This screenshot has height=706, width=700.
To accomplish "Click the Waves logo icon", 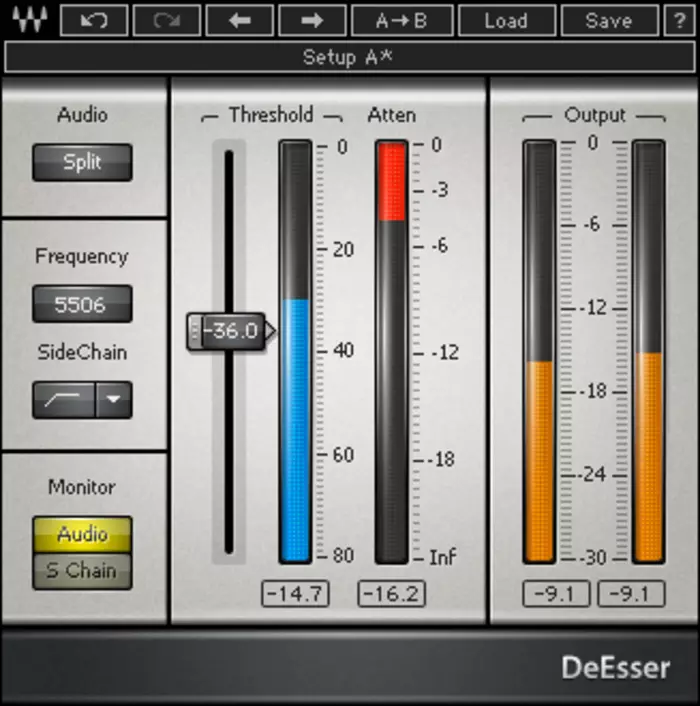I will [27, 19].
